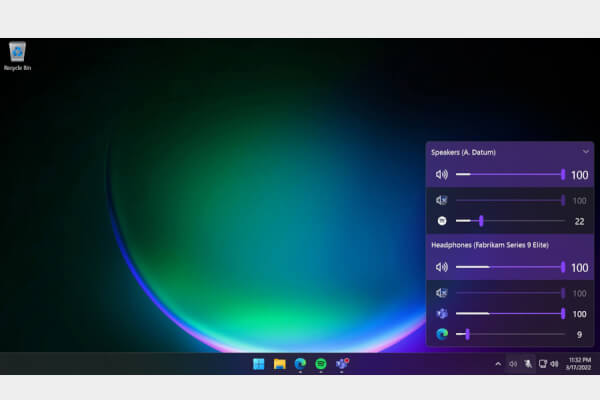Click the Teams volume slider track
Screen dimensions: 600x400
510,314
